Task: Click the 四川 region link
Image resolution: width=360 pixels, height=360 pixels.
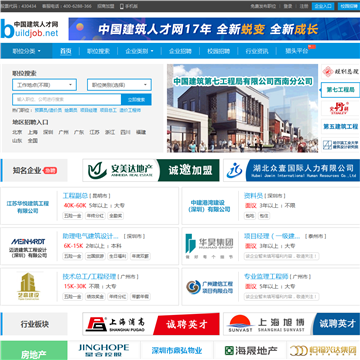Action: [x=125, y=132]
